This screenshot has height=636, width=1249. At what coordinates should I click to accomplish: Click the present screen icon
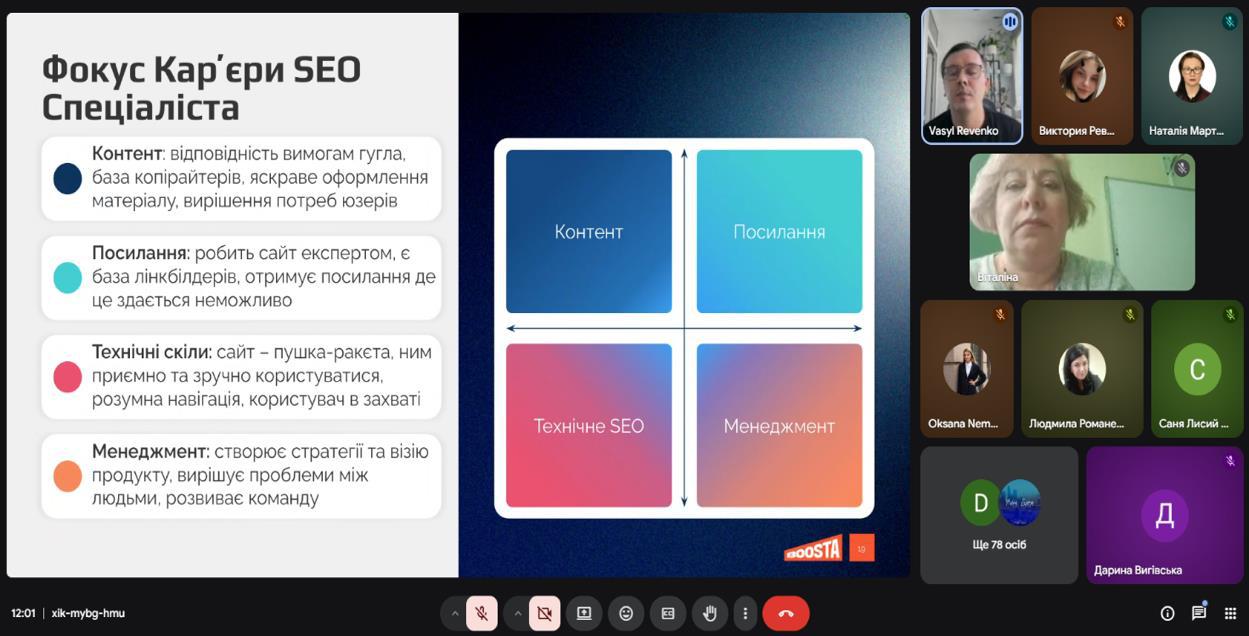(584, 613)
